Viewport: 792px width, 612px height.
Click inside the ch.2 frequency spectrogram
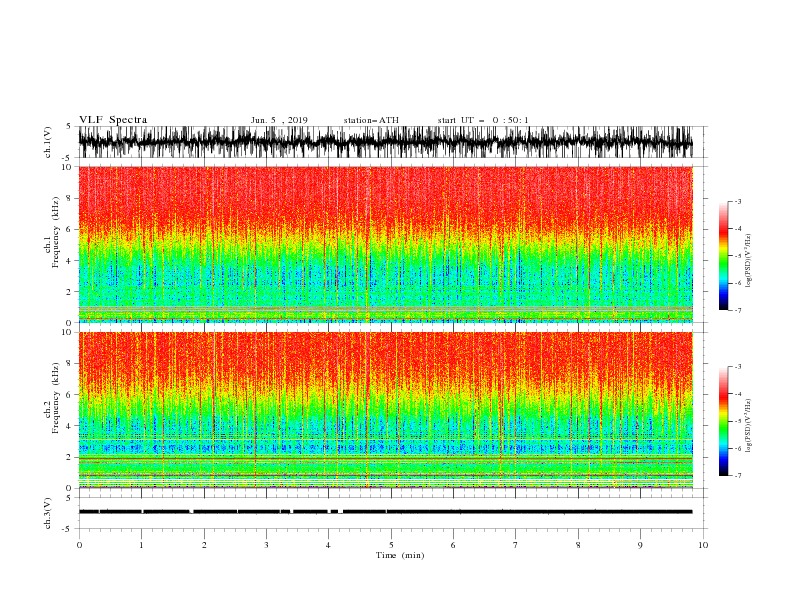[385, 410]
